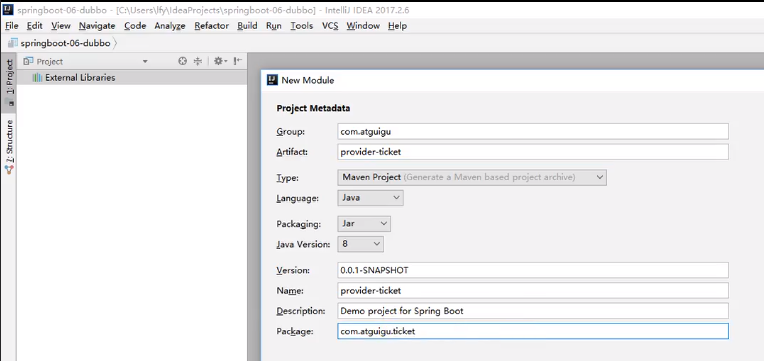Screen dimensions: 764x361
Task: Click the Description label
Action: (x=301, y=311)
